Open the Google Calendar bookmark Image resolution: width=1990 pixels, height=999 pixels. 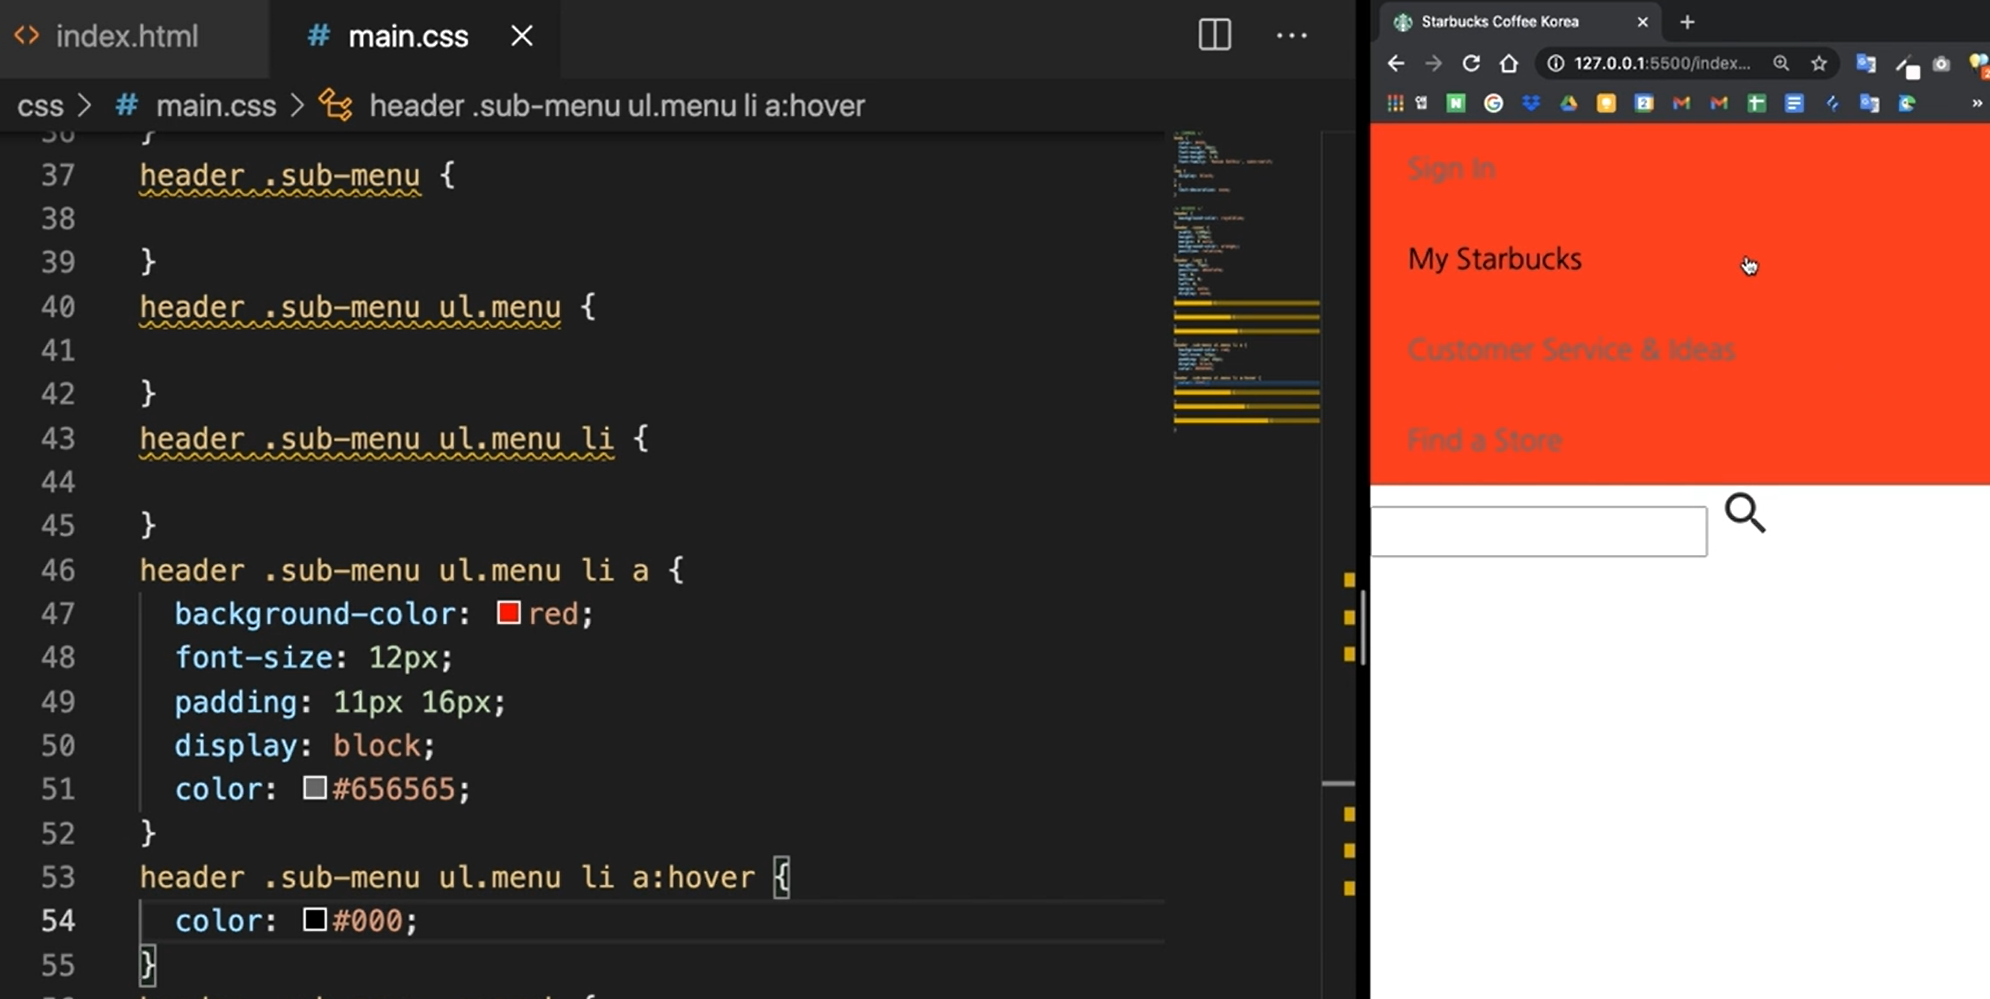click(1644, 103)
